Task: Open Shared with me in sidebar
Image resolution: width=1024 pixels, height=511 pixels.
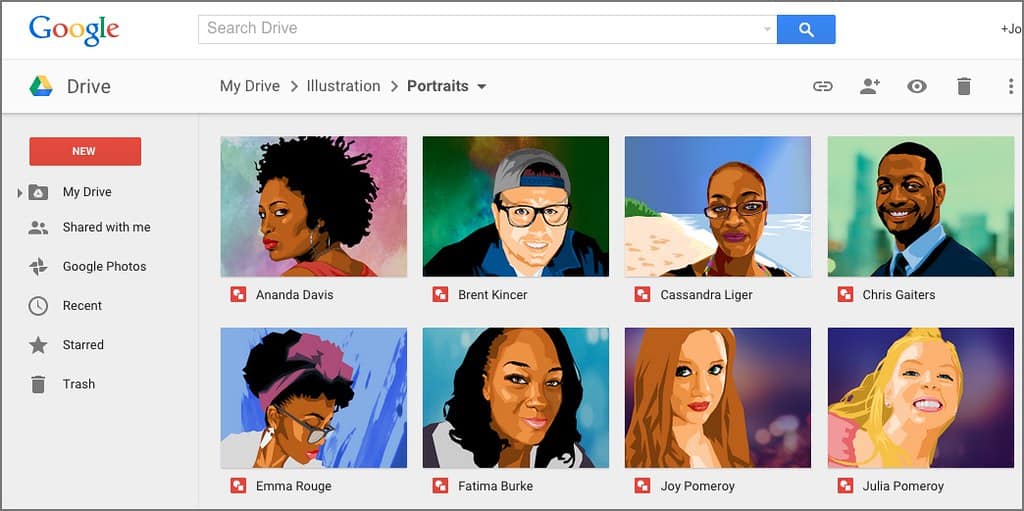Action: click(x=106, y=227)
